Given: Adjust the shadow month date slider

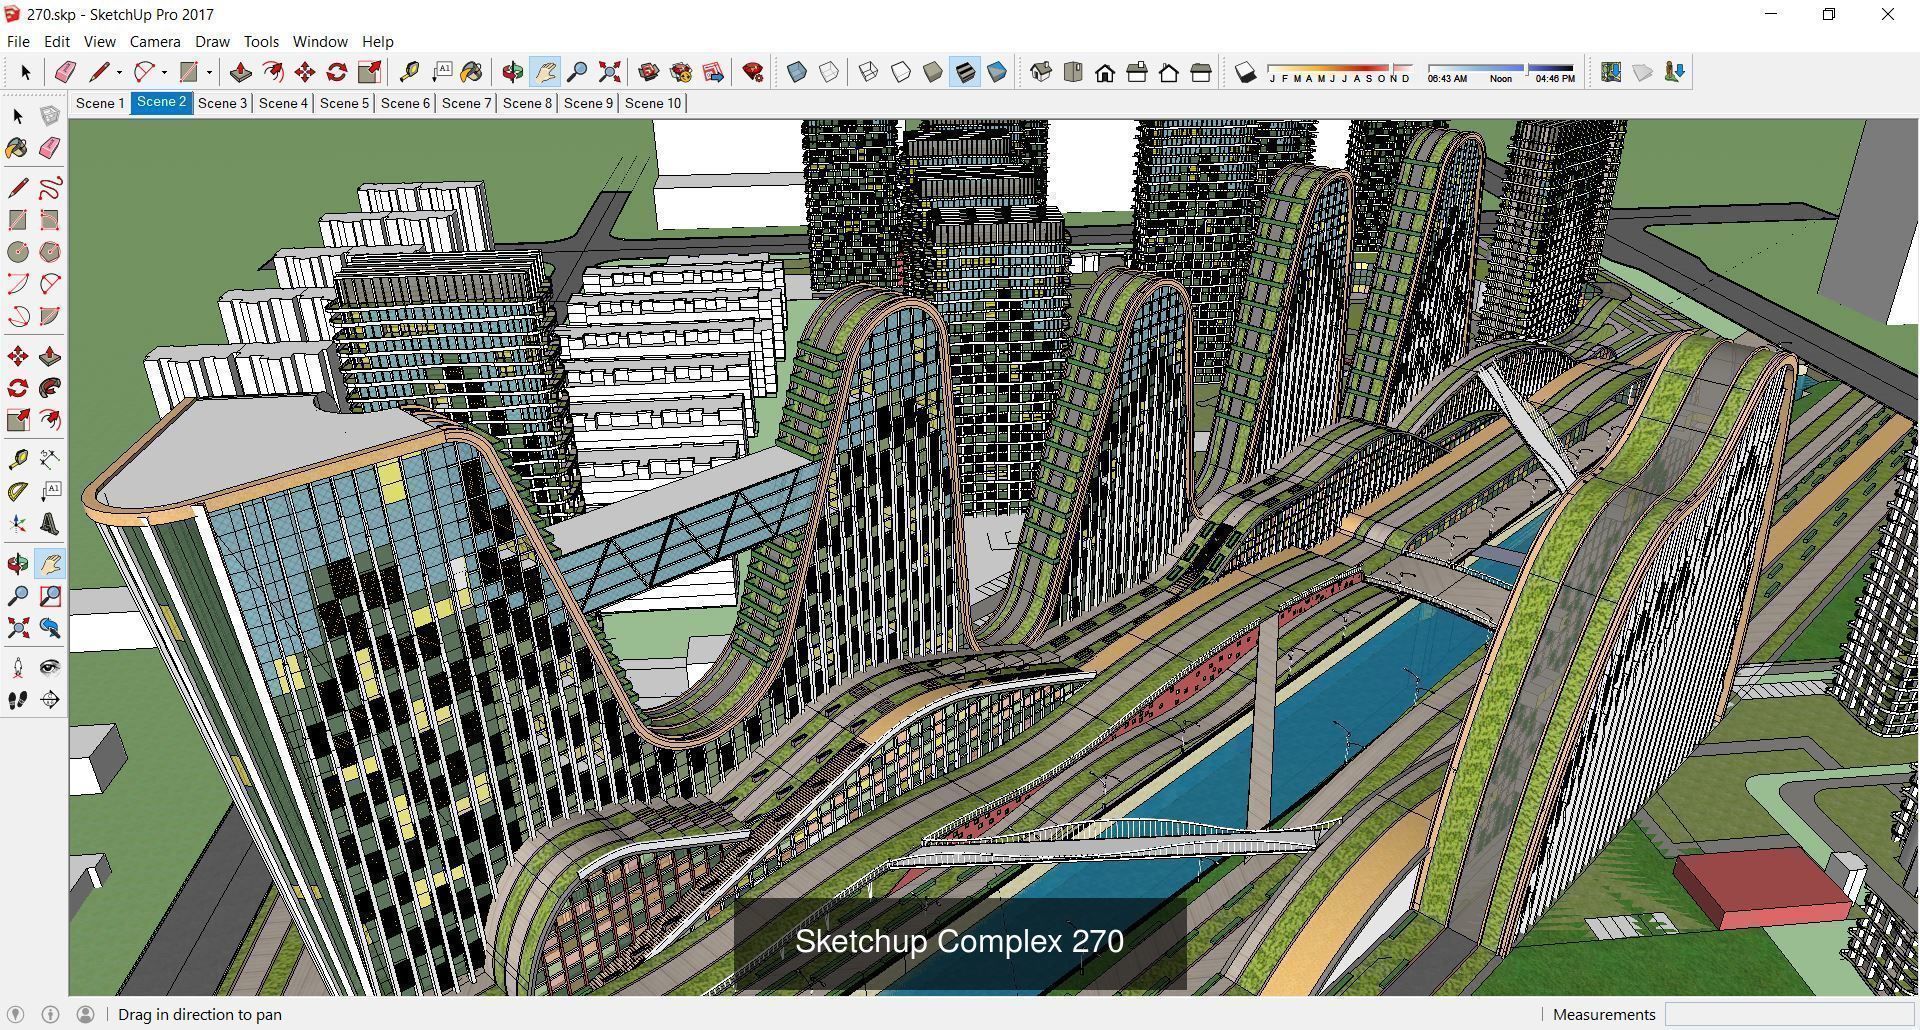Looking at the screenshot, I should click(1340, 73).
